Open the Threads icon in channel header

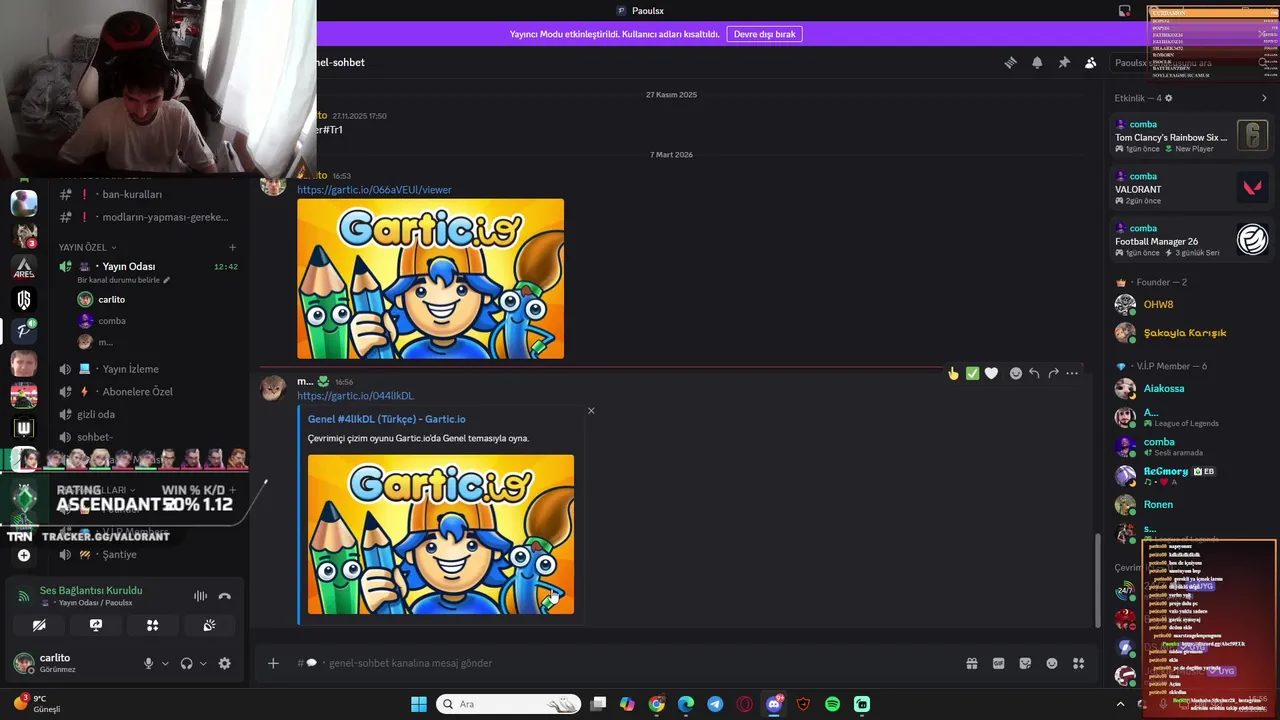point(1010,62)
